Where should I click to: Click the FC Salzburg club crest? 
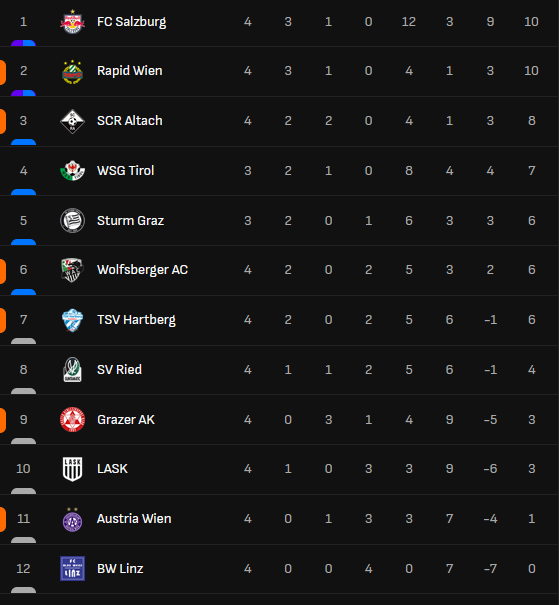point(73,22)
